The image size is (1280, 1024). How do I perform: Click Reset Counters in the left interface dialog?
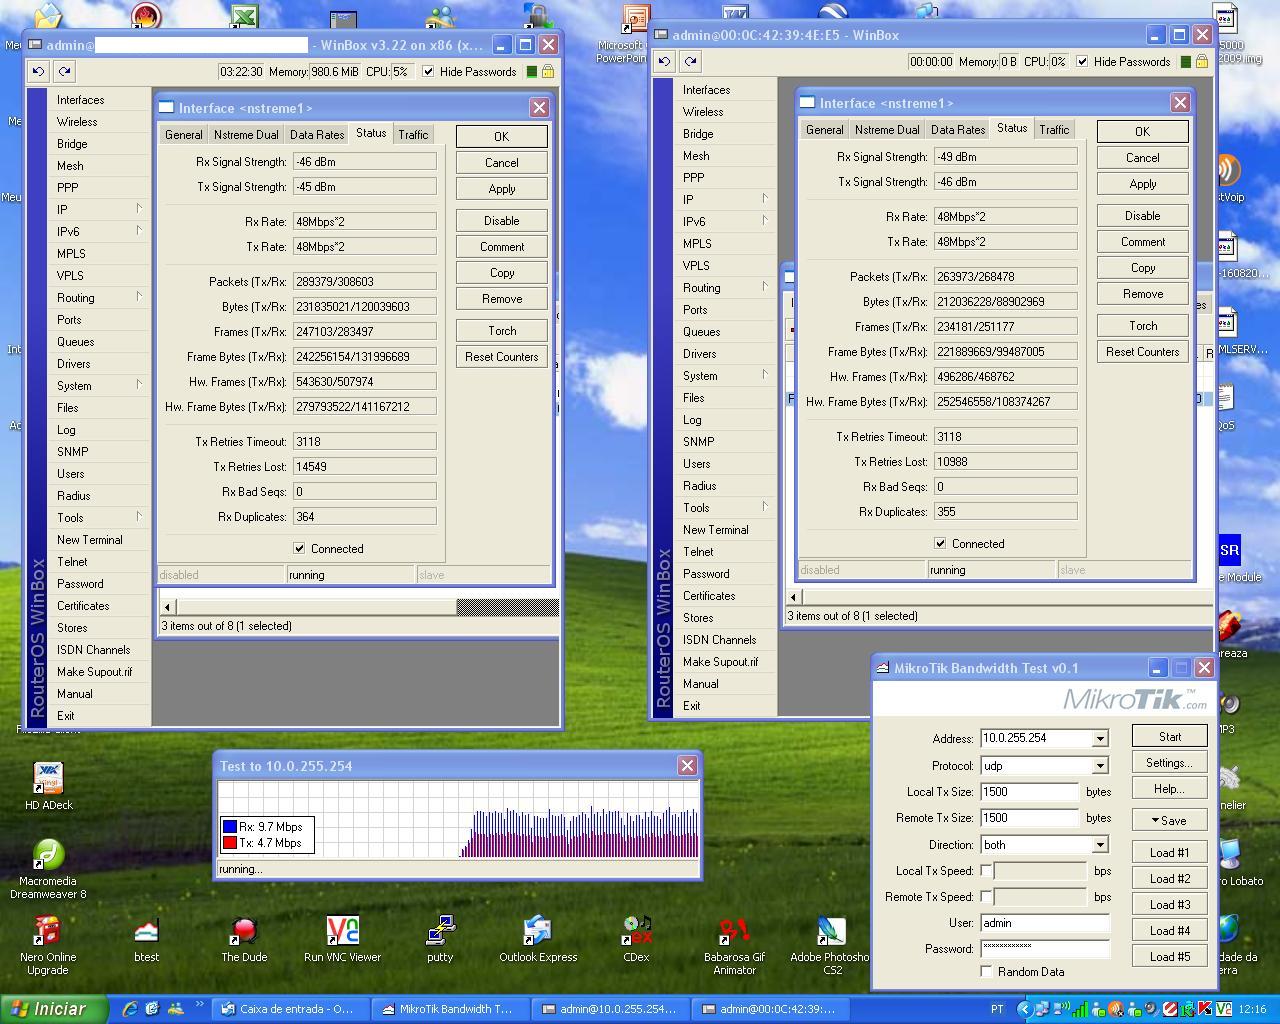coord(501,357)
